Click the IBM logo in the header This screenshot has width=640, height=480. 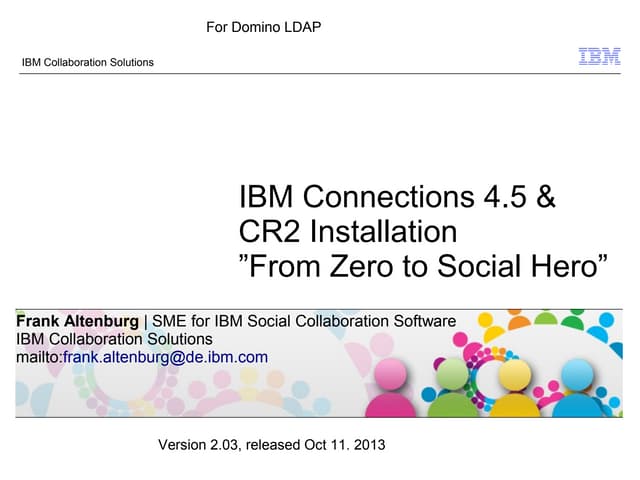[x=599, y=57]
